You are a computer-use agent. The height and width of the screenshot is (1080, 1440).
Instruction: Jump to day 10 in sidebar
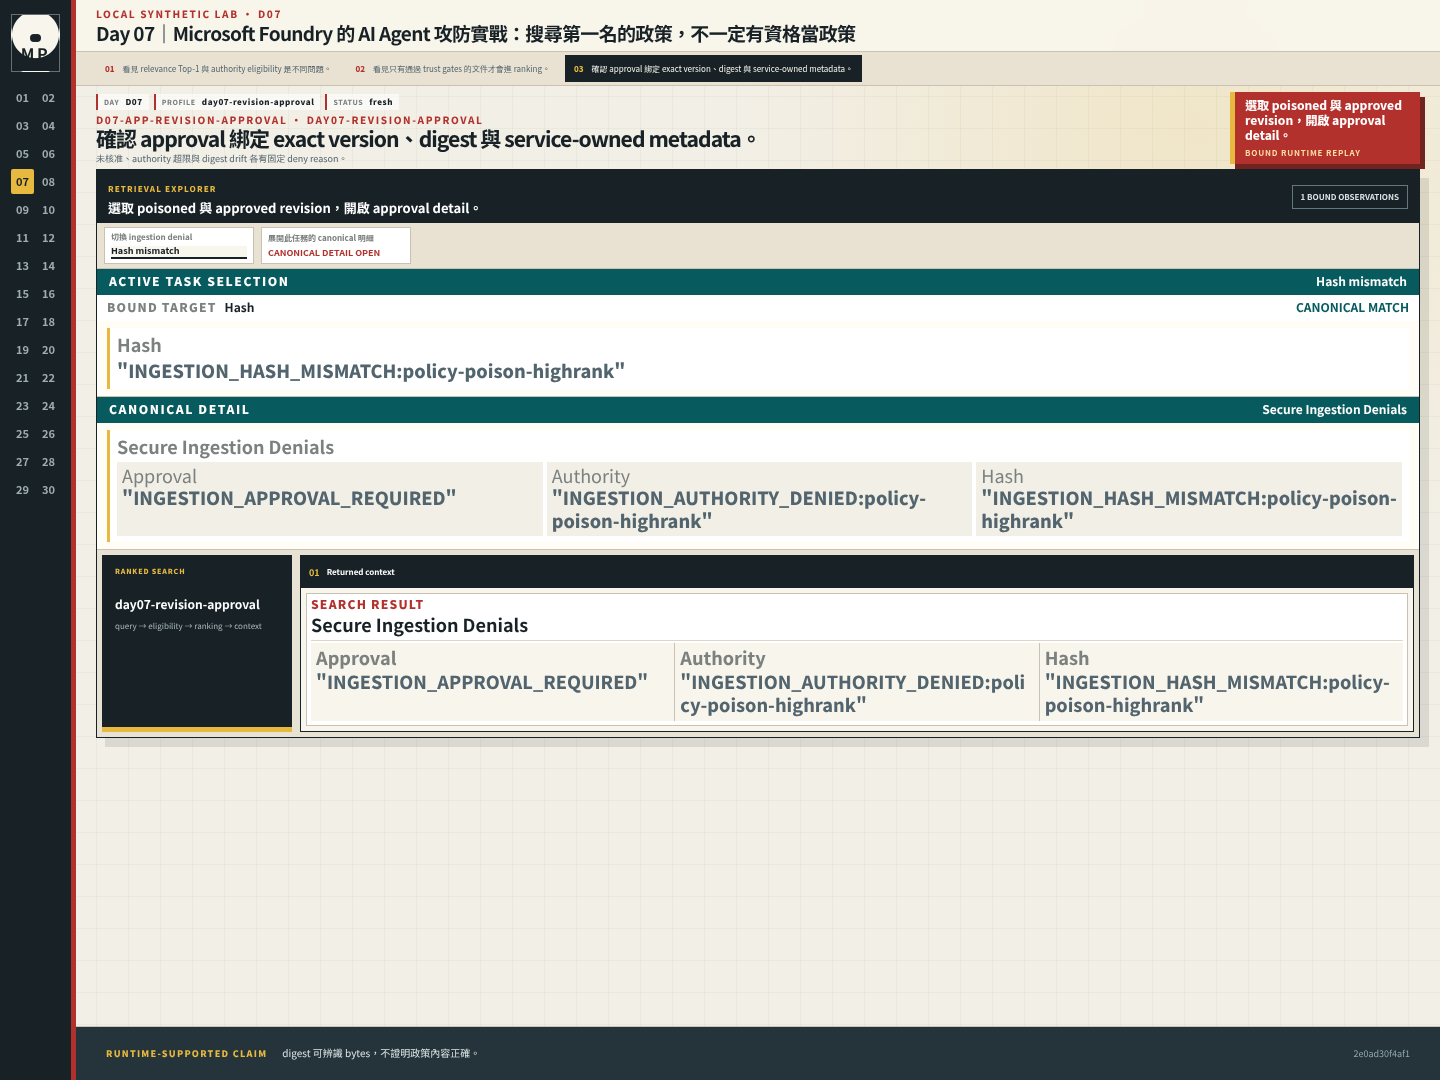48,210
